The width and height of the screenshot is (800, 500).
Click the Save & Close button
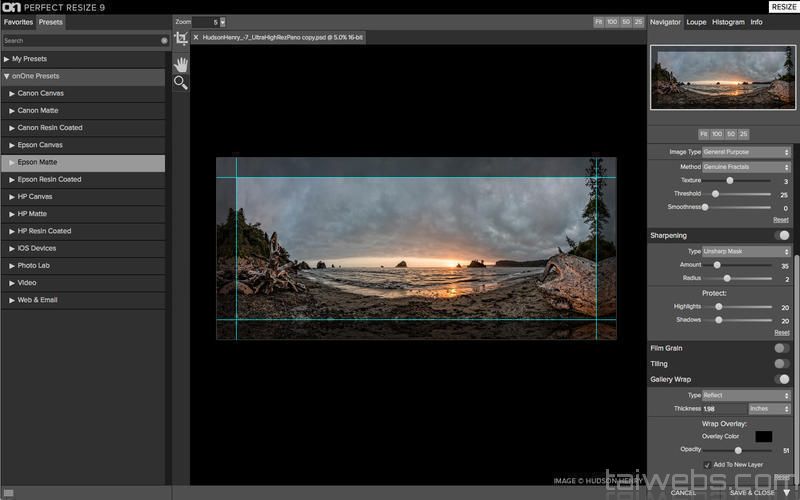[x=752, y=492]
